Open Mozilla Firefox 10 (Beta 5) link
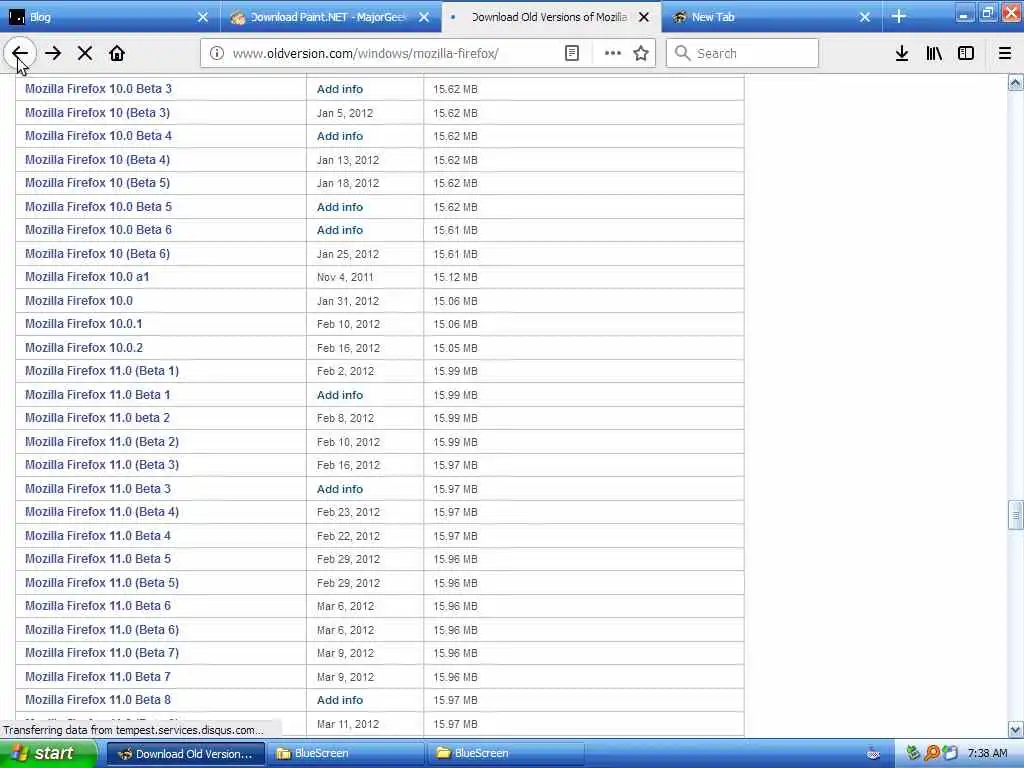The height and width of the screenshot is (768, 1024). [97, 183]
